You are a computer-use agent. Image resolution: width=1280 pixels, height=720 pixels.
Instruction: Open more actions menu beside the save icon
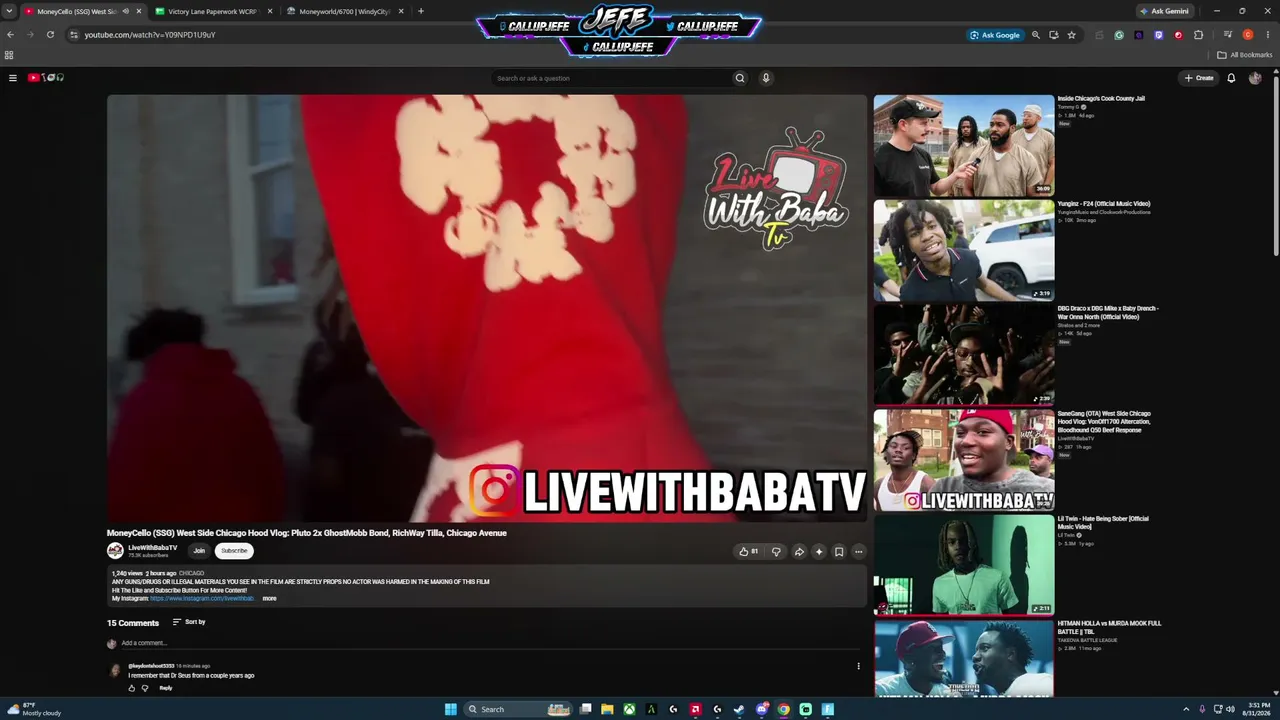[858, 551]
